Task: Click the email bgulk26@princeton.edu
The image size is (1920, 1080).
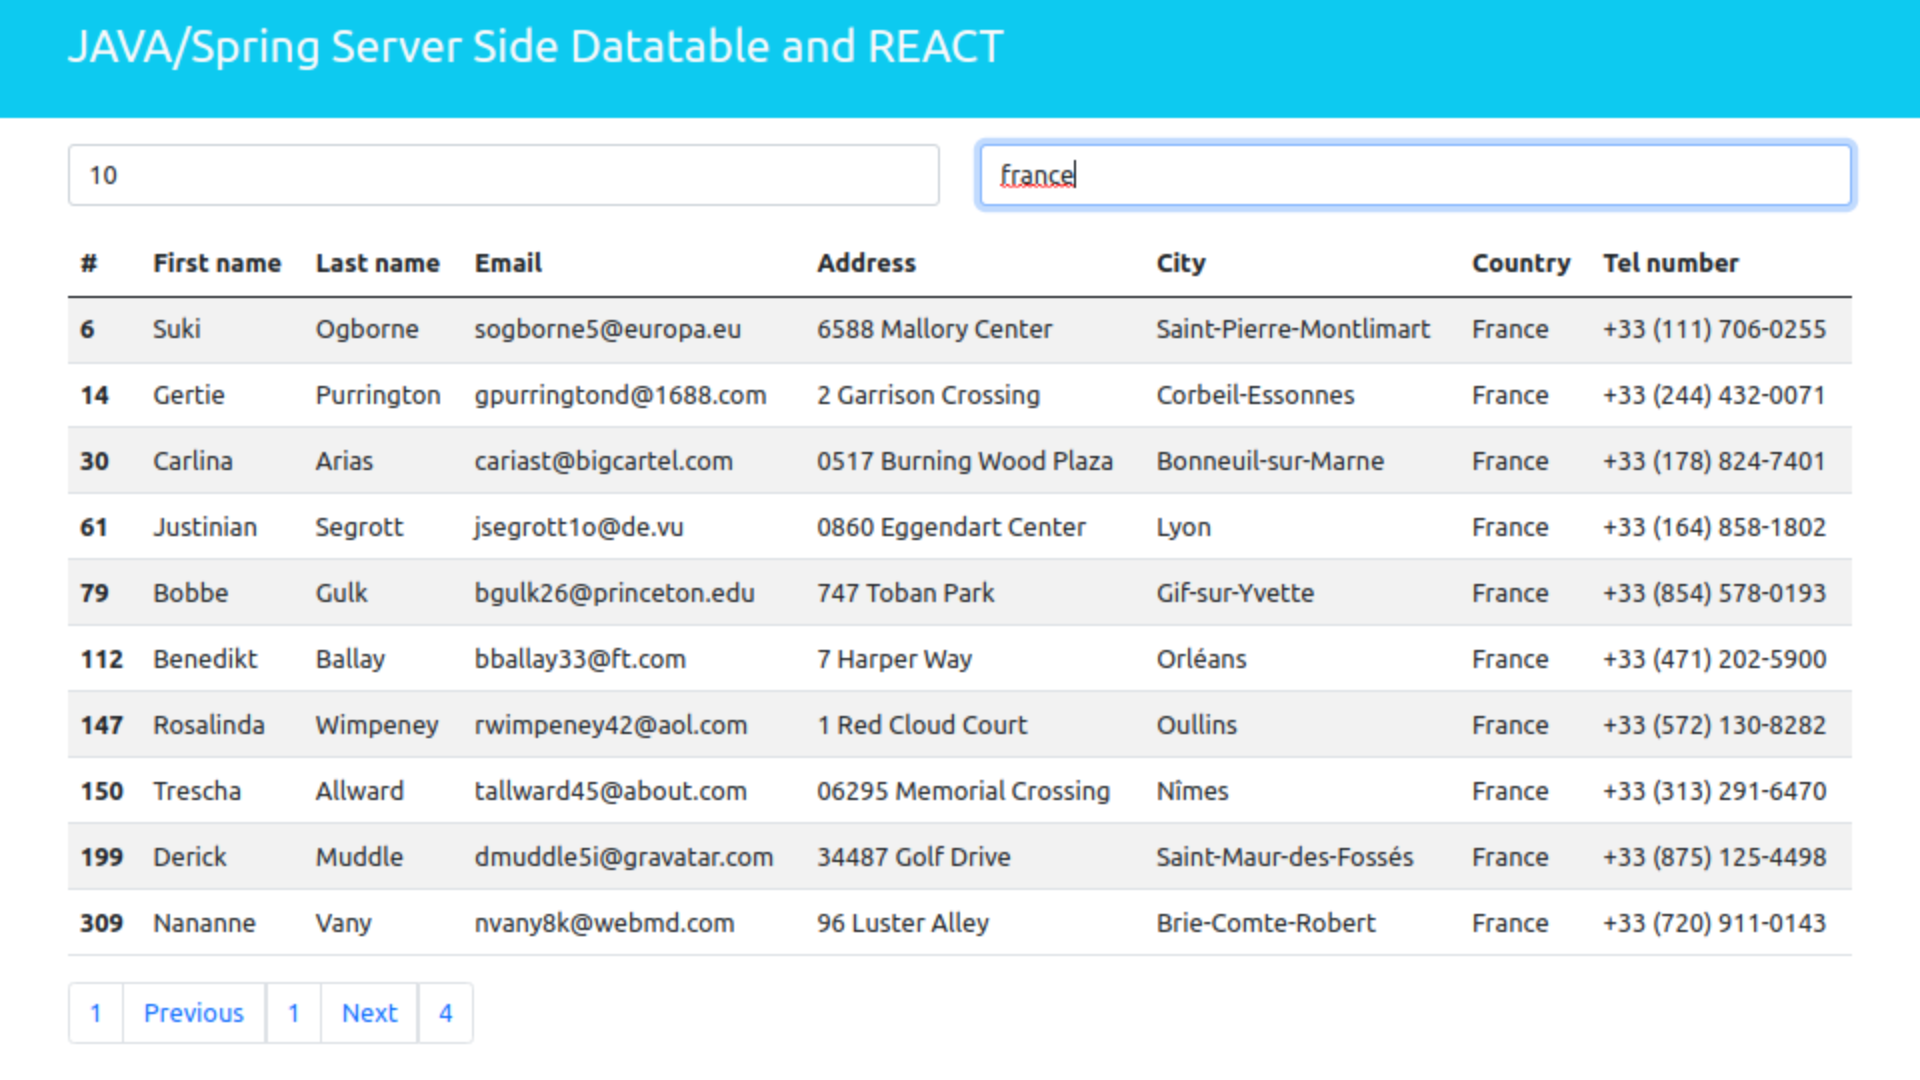Action: pyautogui.click(x=615, y=593)
